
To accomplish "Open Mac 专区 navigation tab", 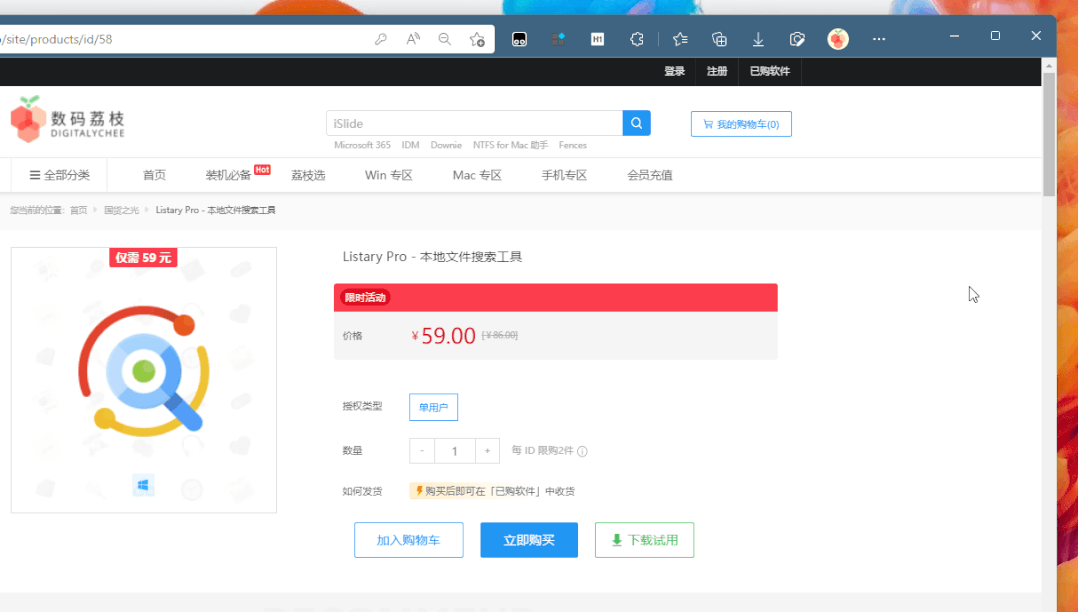I will click(477, 175).
